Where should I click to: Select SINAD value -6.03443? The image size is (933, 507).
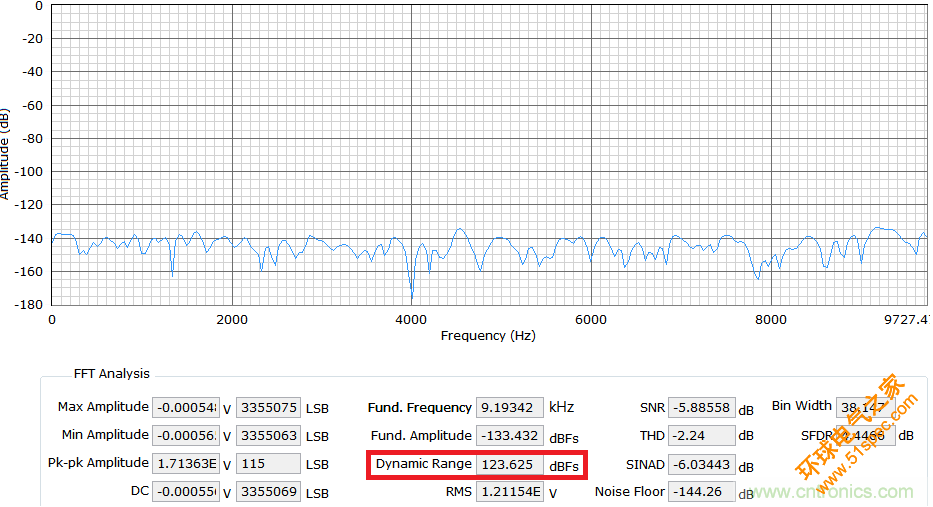coord(702,464)
